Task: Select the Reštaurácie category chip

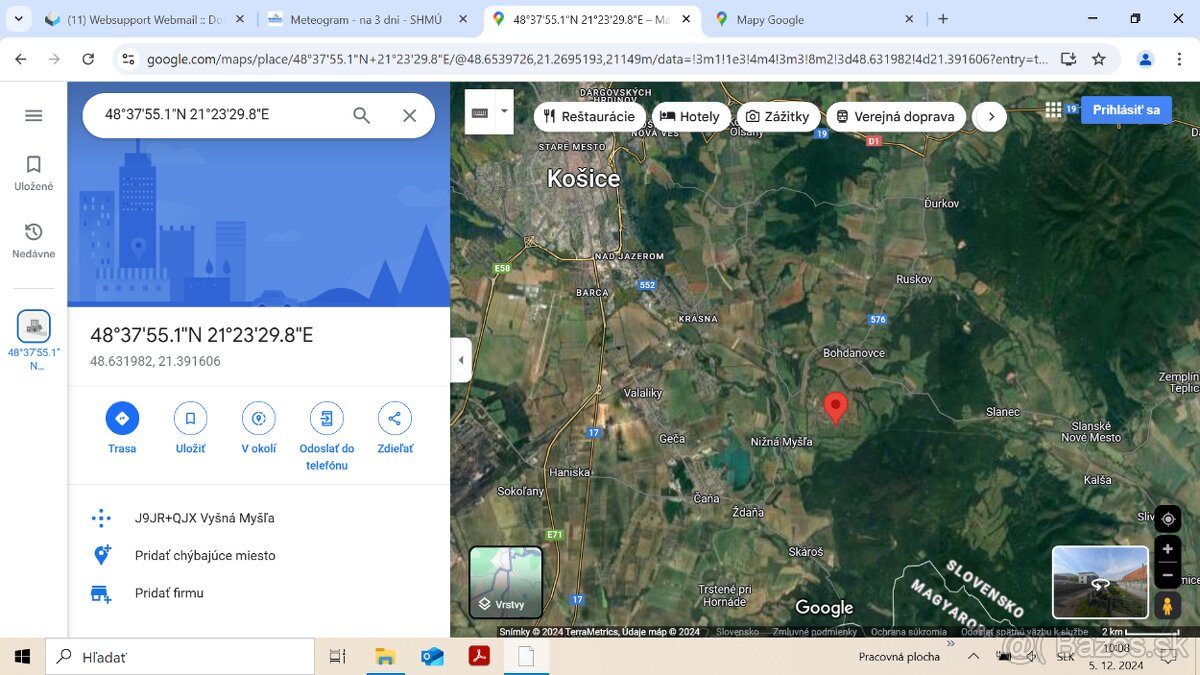Action: 589,116
